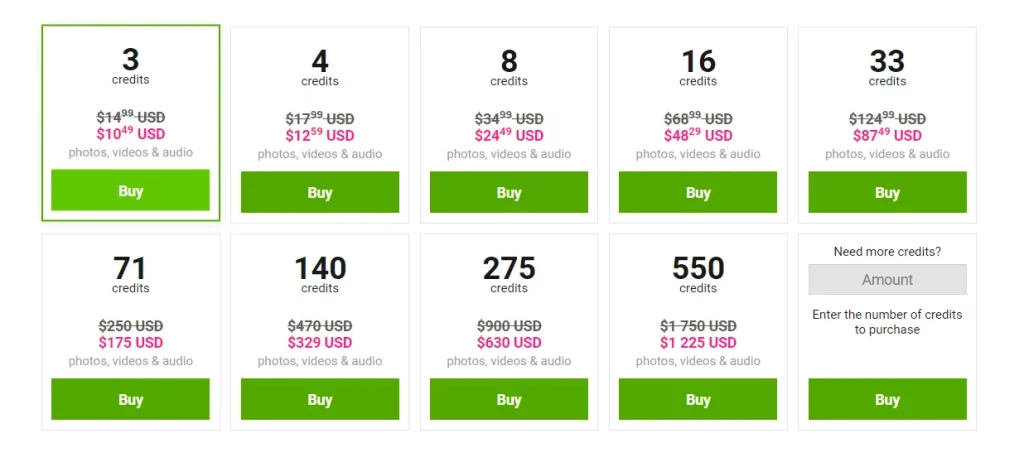Buy the 140 credits package

pos(320,399)
